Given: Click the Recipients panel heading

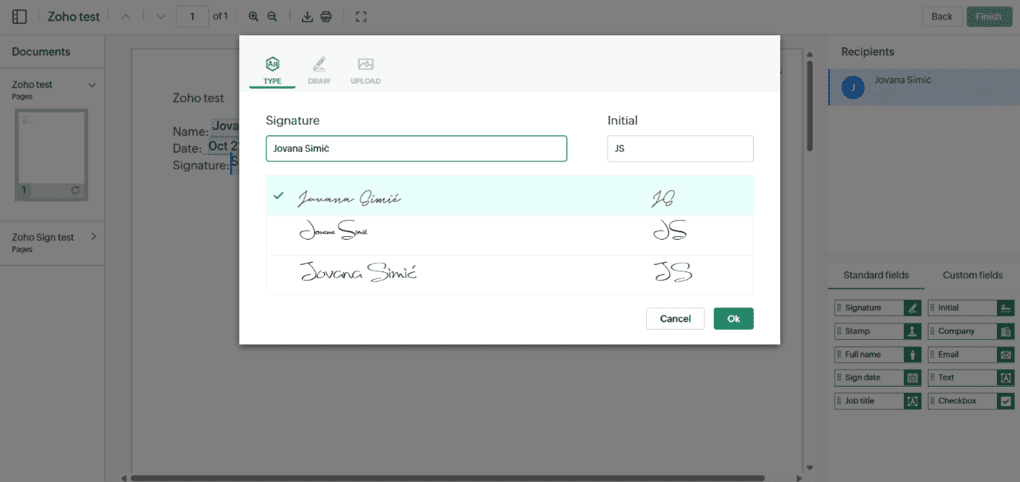Looking at the screenshot, I should (x=868, y=51).
